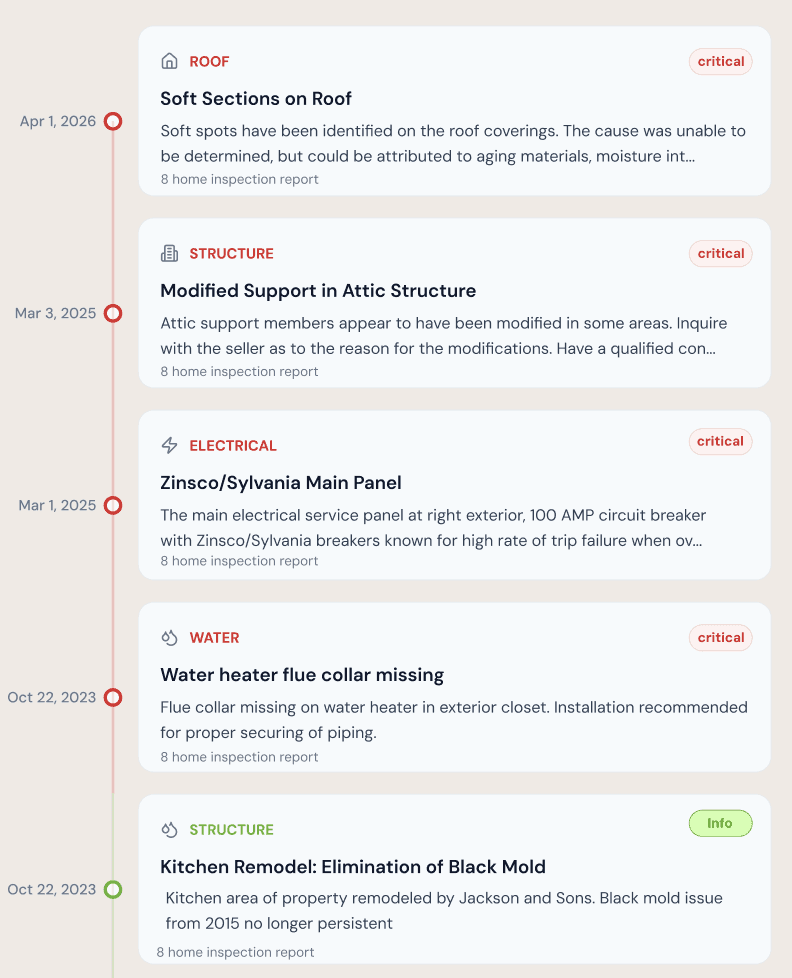792x978 pixels.
Task: Click the green timeline marker for Oct 22, 2023
Action: click(113, 889)
